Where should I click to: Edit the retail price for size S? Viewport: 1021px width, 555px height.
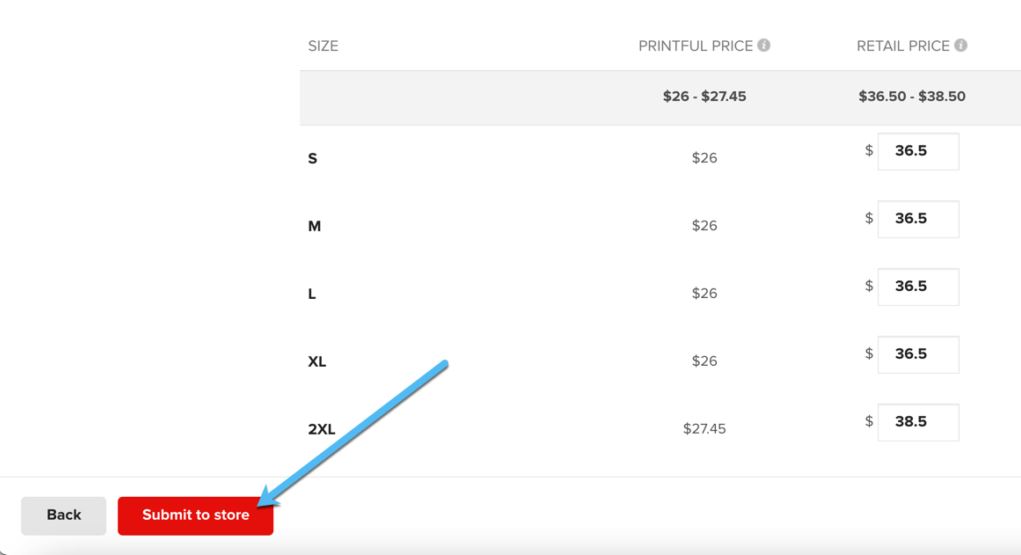tap(918, 151)
